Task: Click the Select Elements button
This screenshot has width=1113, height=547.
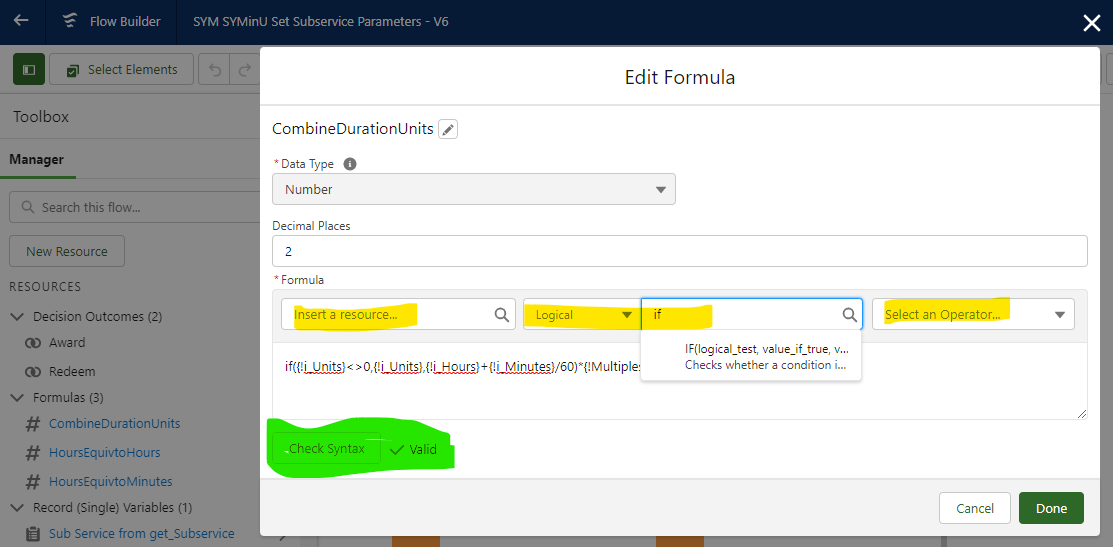Action: point(121,70)
